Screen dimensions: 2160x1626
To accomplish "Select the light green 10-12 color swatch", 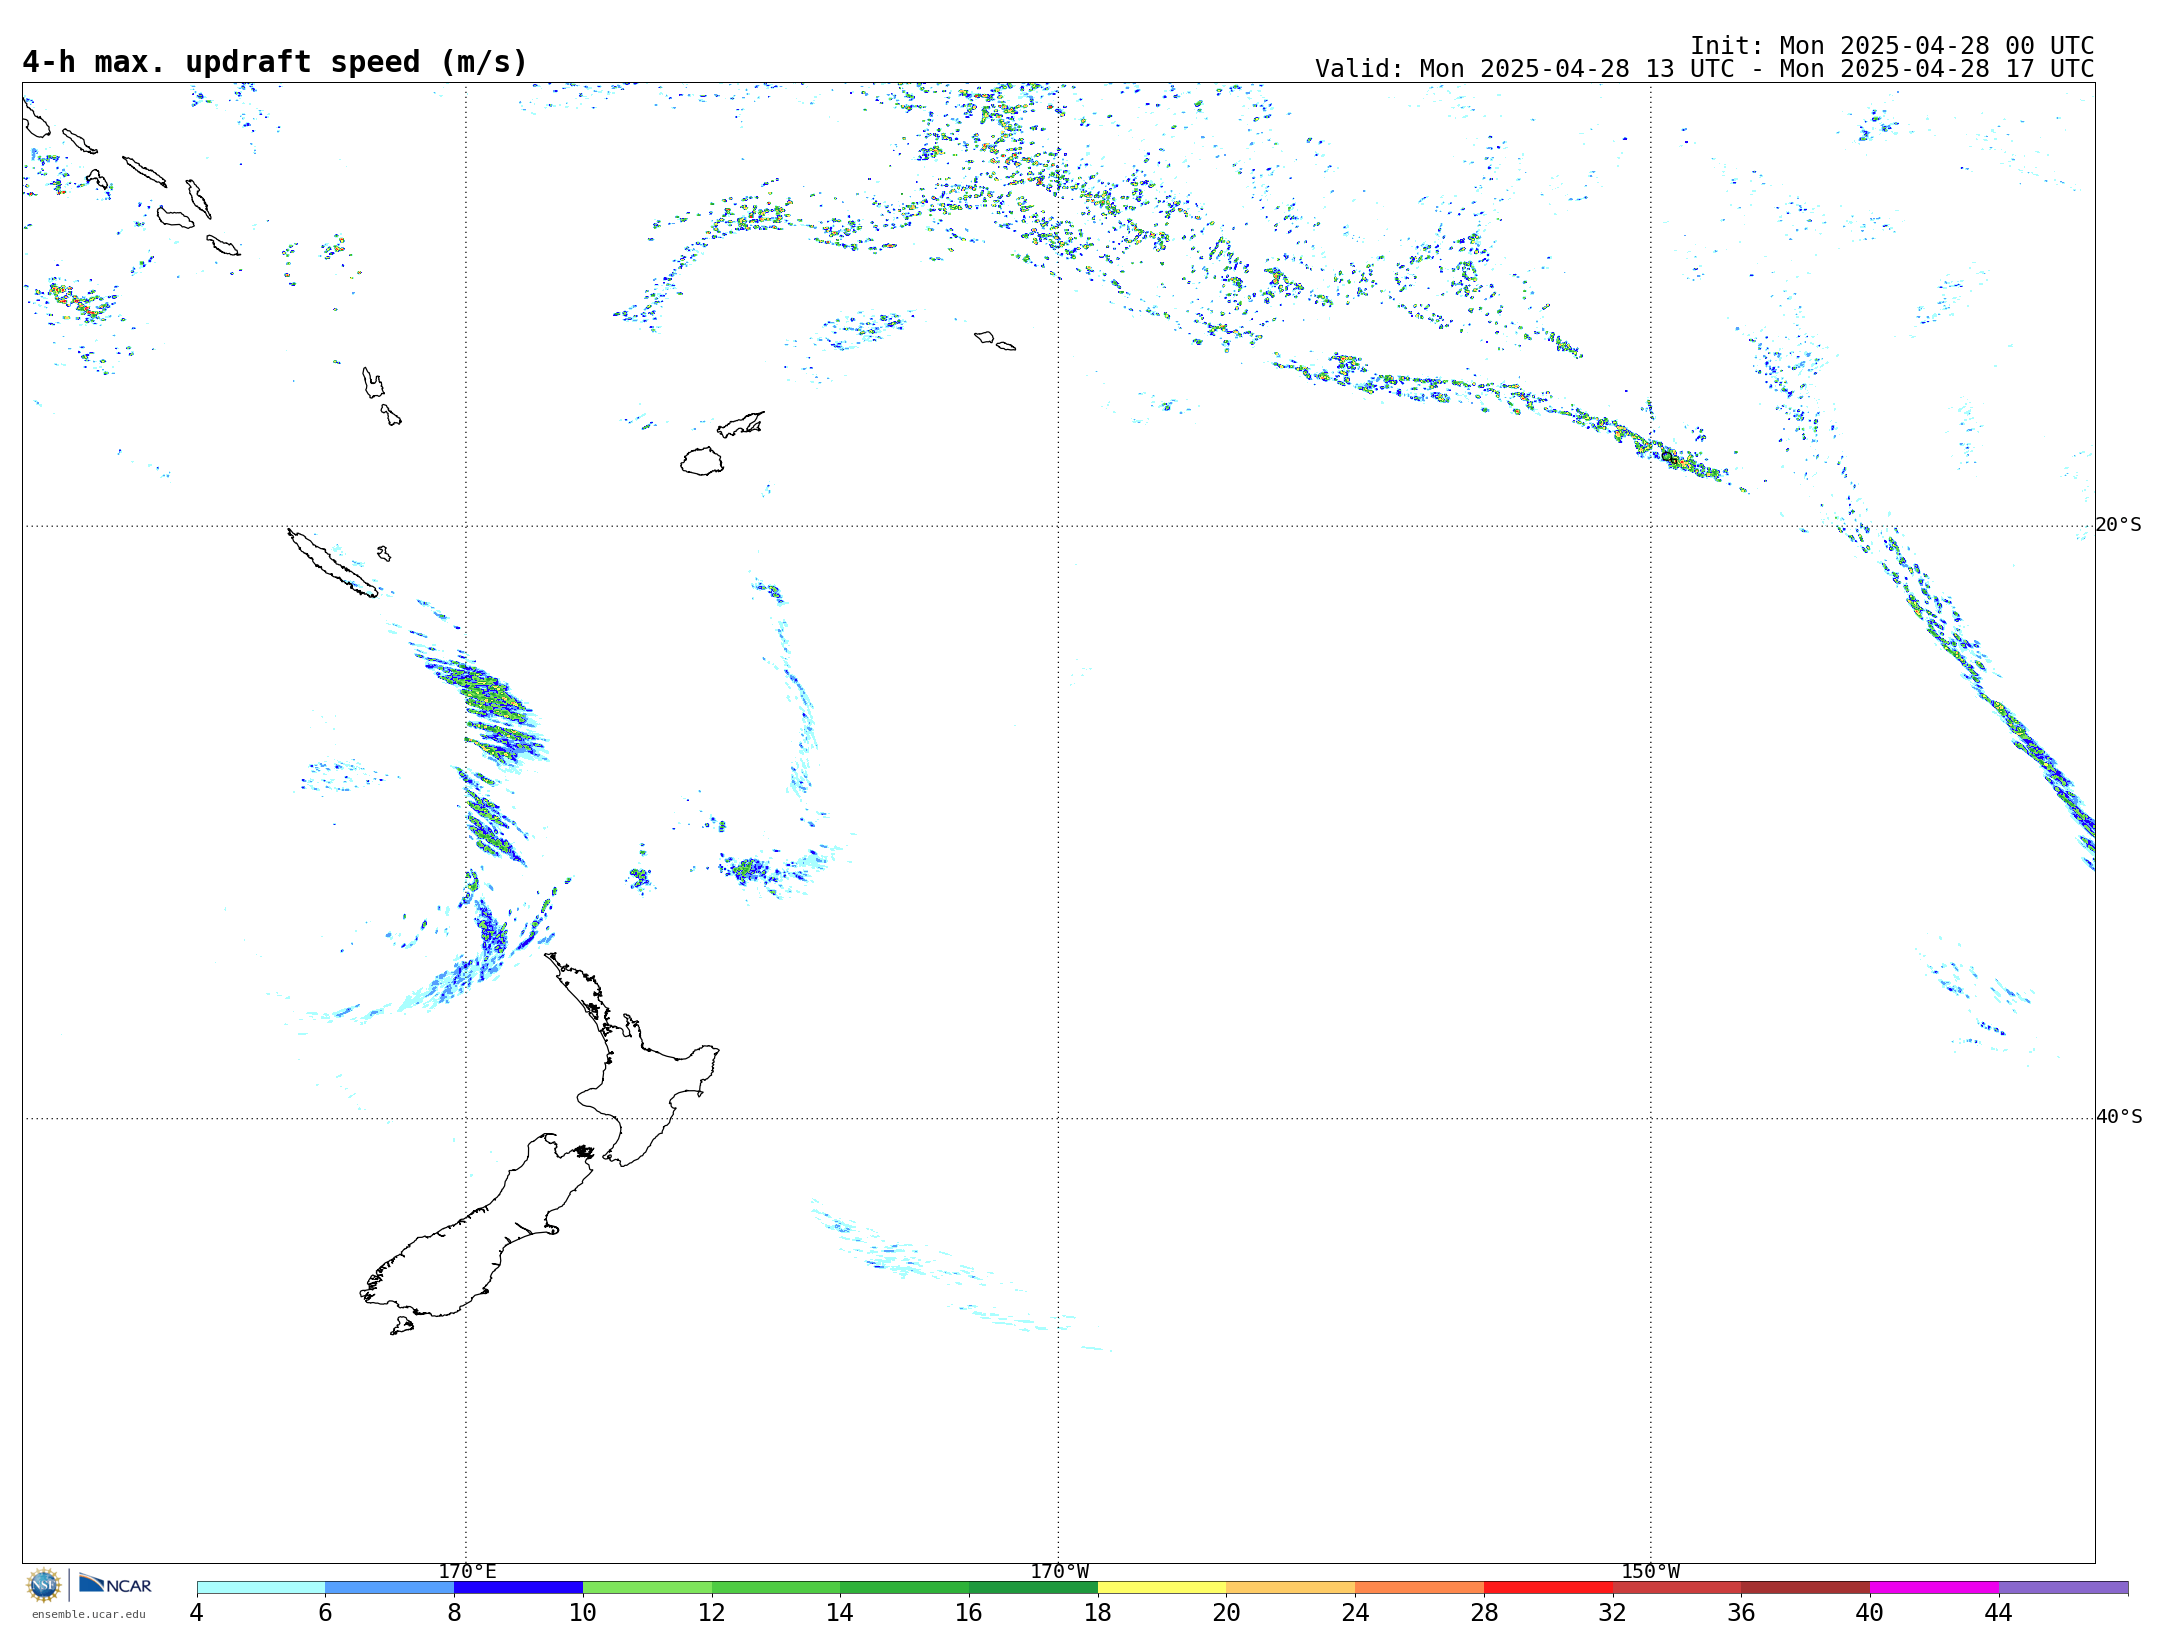I will point(647,1587).
